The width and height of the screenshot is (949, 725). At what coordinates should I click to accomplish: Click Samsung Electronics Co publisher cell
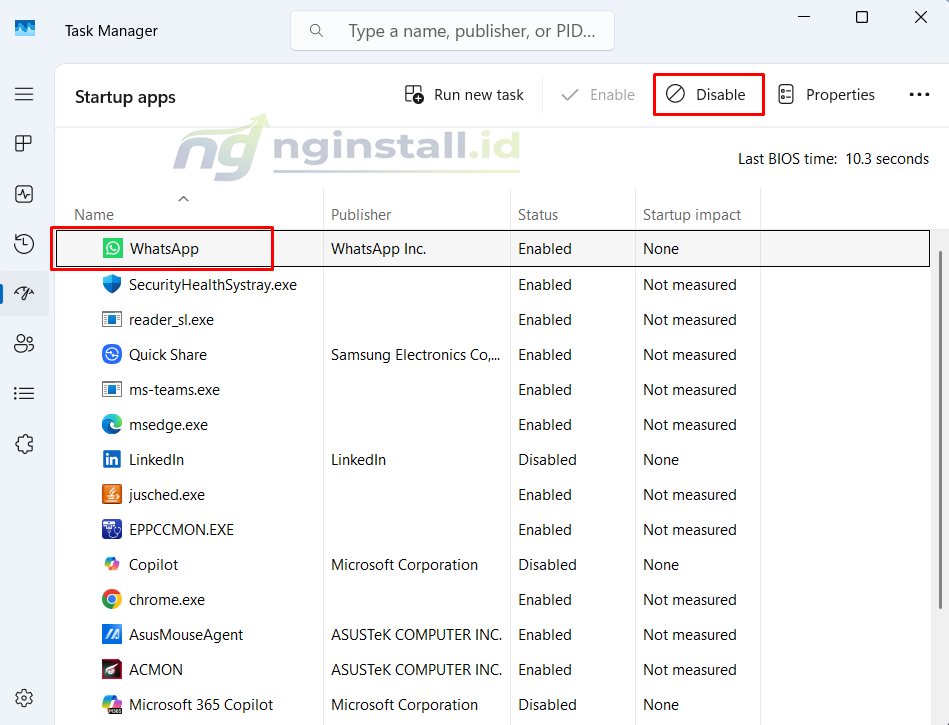click(415, 355)
